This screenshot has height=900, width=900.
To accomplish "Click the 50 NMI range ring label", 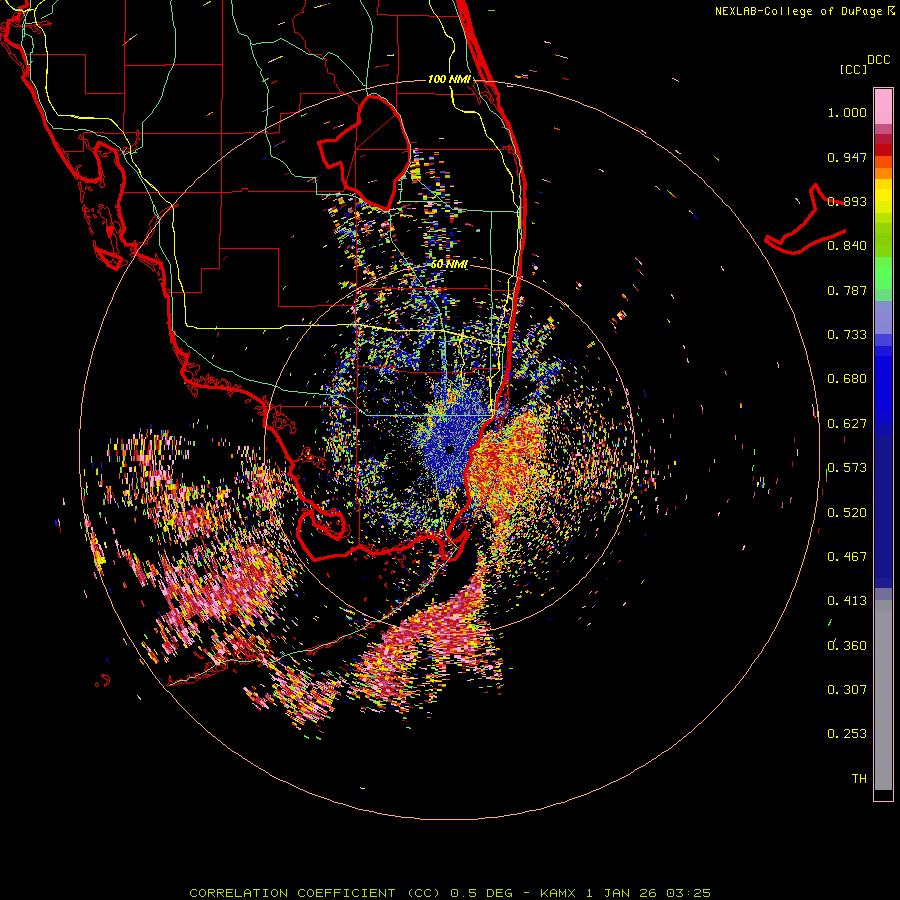I will tap(449, 264).
